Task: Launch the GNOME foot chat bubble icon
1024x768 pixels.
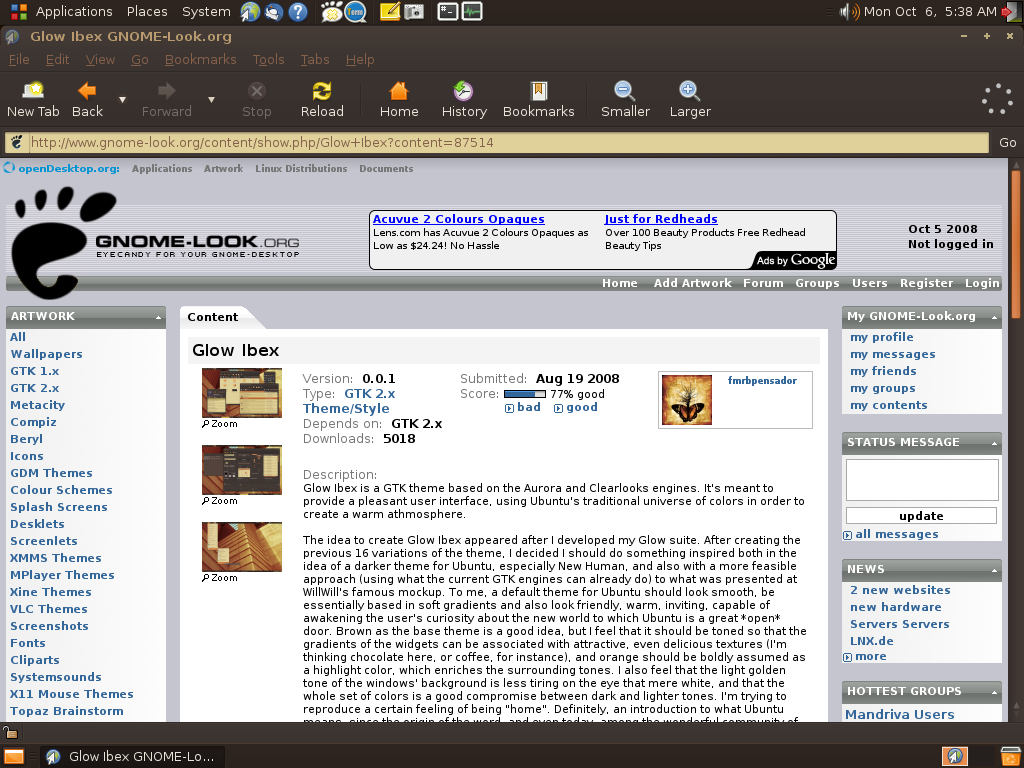Action: click(x=331, y=12)
